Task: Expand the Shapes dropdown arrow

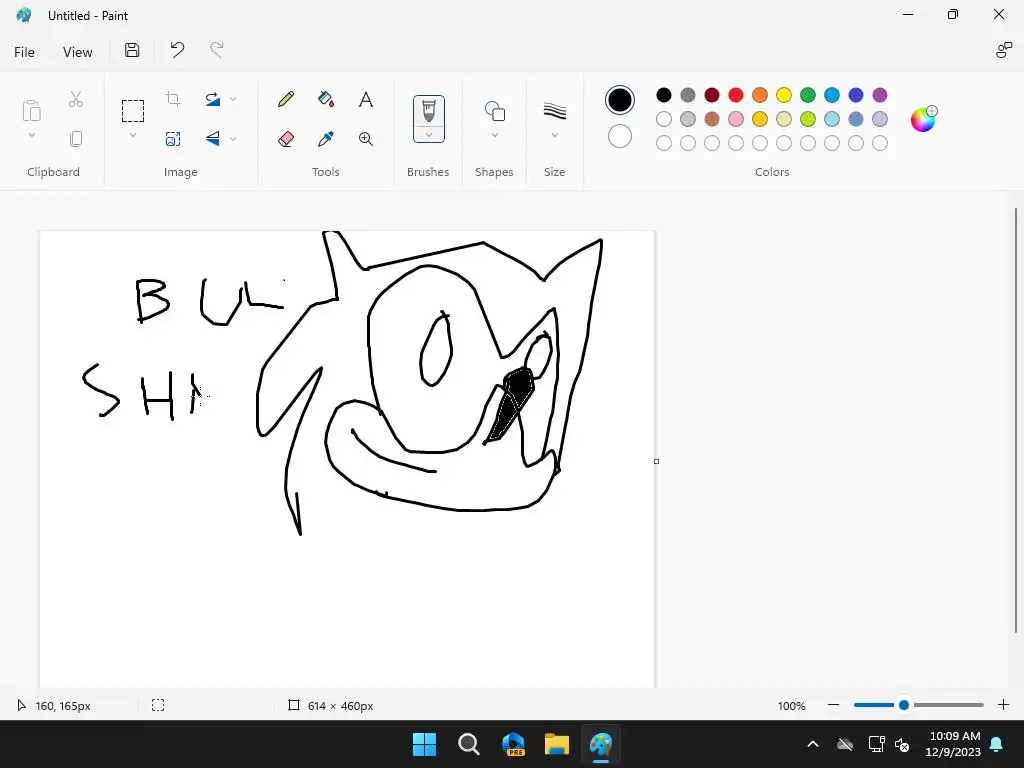Action: click(494, 135)
